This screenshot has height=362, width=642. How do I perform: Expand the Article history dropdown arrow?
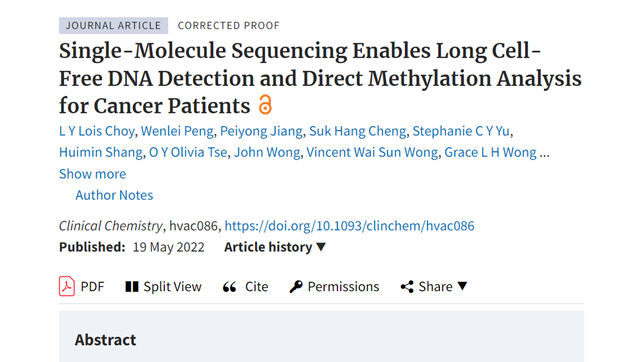321,247
